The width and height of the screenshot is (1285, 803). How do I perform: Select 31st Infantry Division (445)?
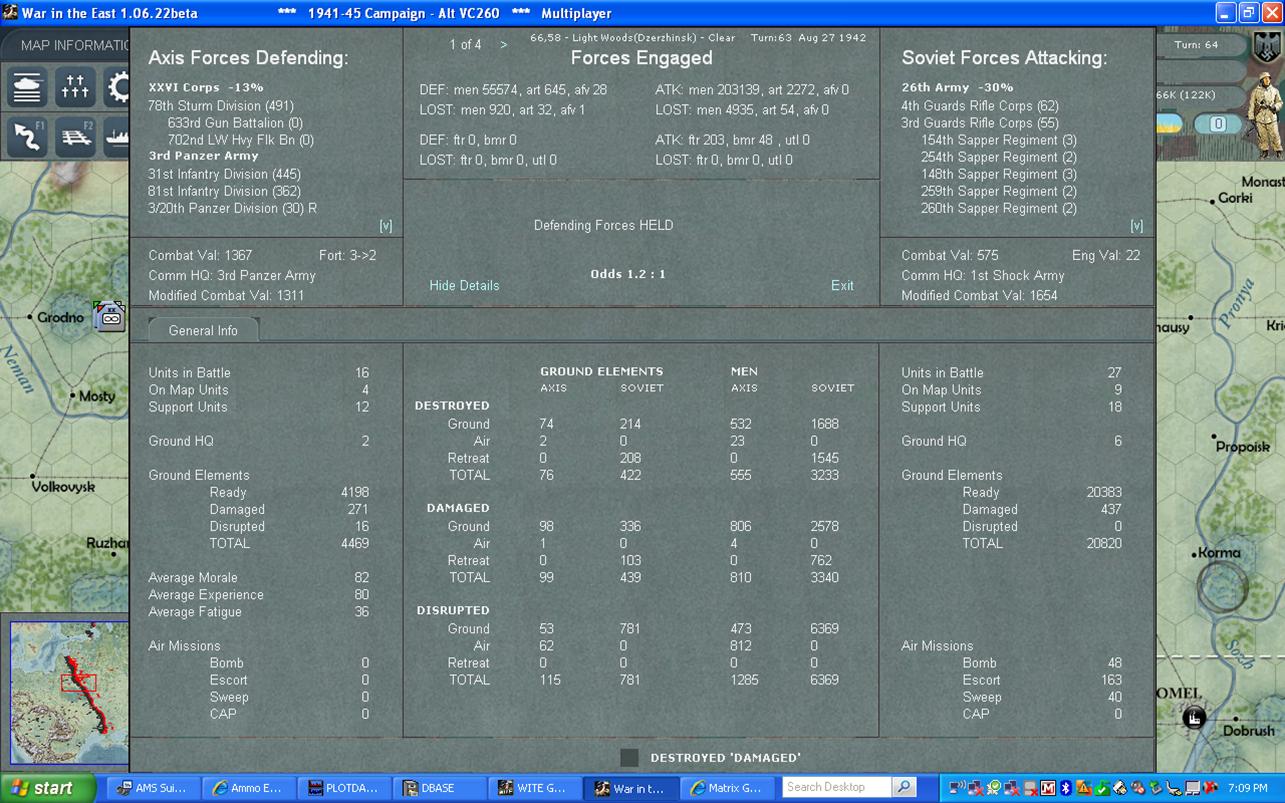pyautogui.click(x=224, y=174)
